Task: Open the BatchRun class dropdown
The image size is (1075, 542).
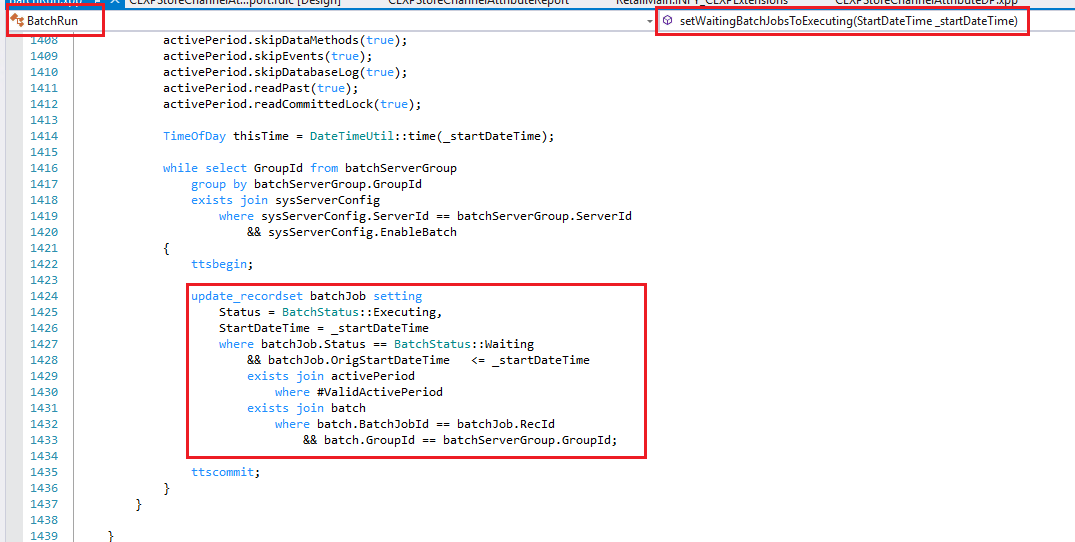Action: 55,21
